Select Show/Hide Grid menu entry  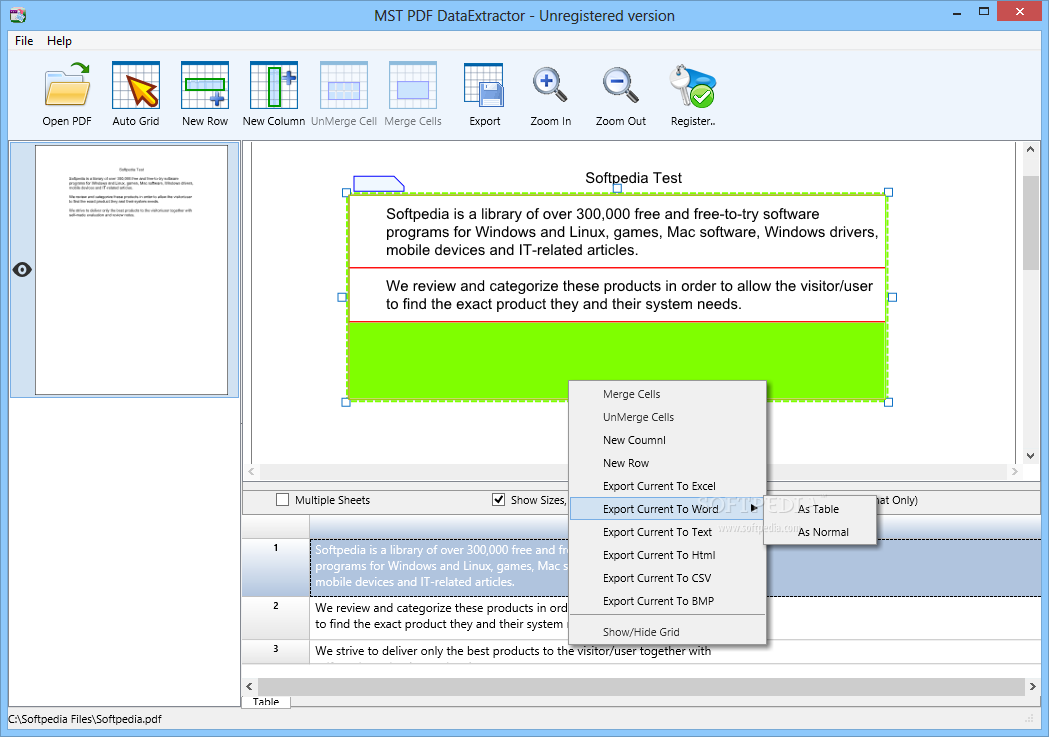667,632
